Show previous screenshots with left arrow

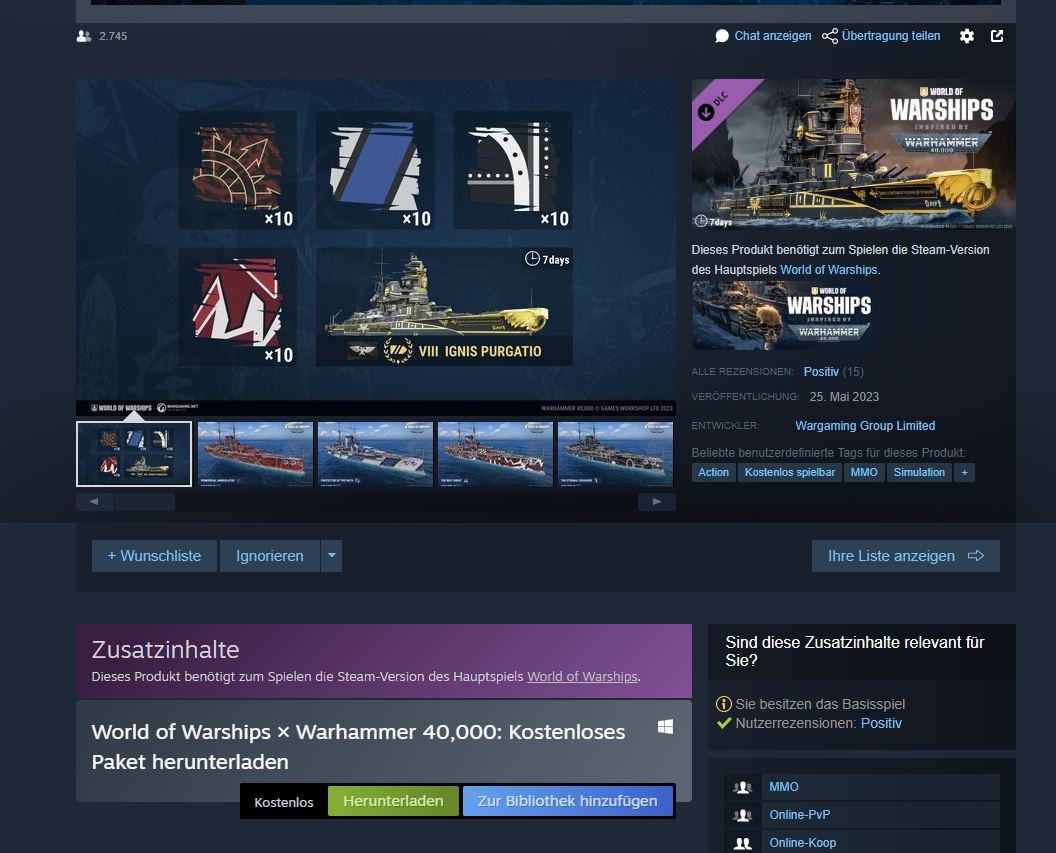tap(94, 502)
